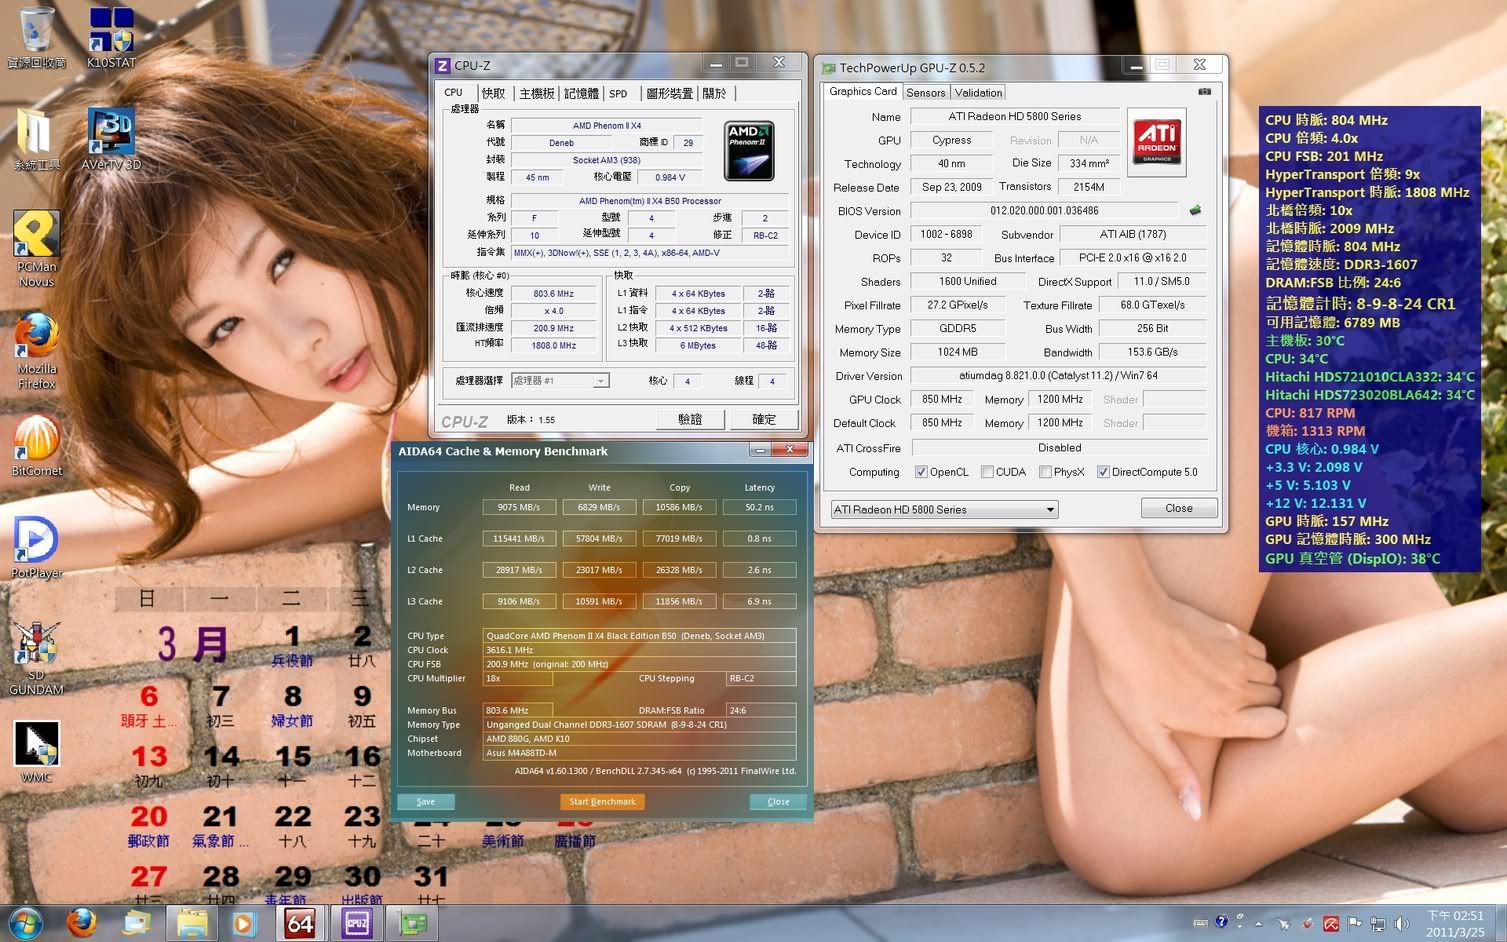Toggle the CUDA checkbox

coord(987,472)
